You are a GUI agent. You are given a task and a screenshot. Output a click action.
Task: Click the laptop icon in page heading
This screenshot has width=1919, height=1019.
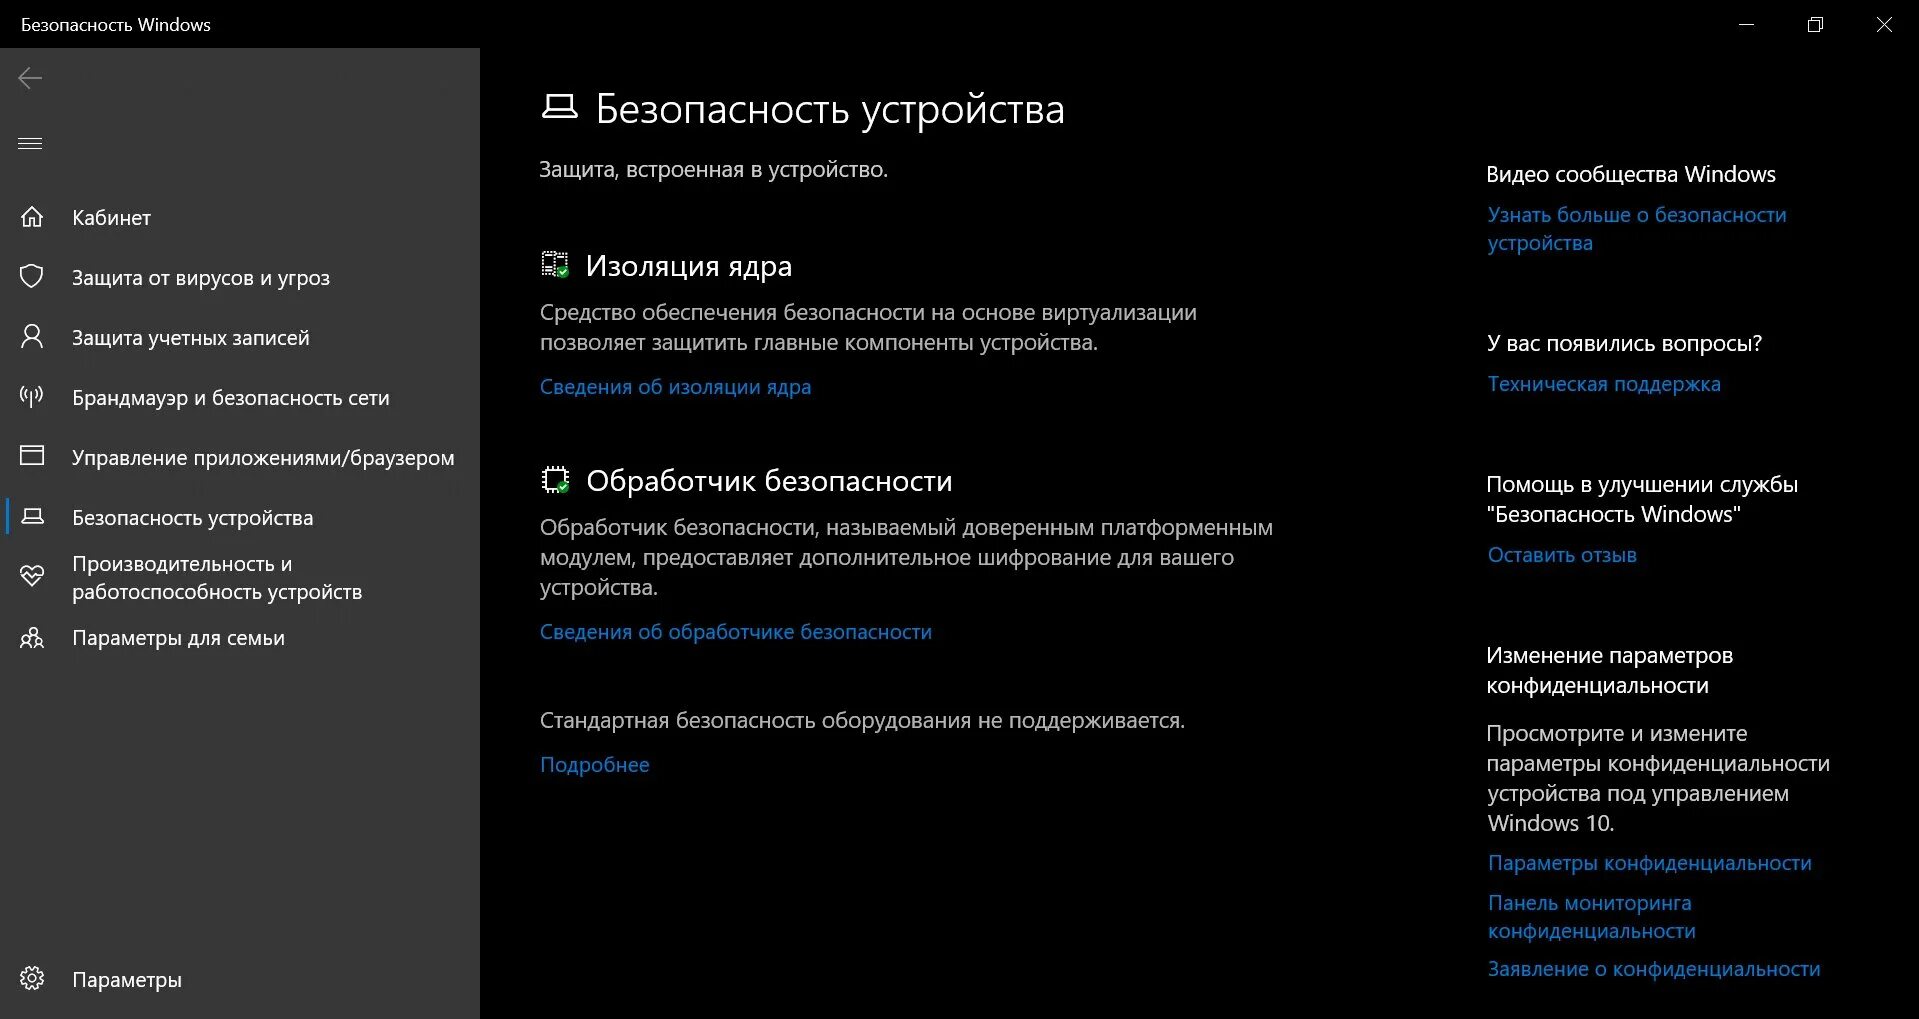pyautogui.click(x=560, y=107)
